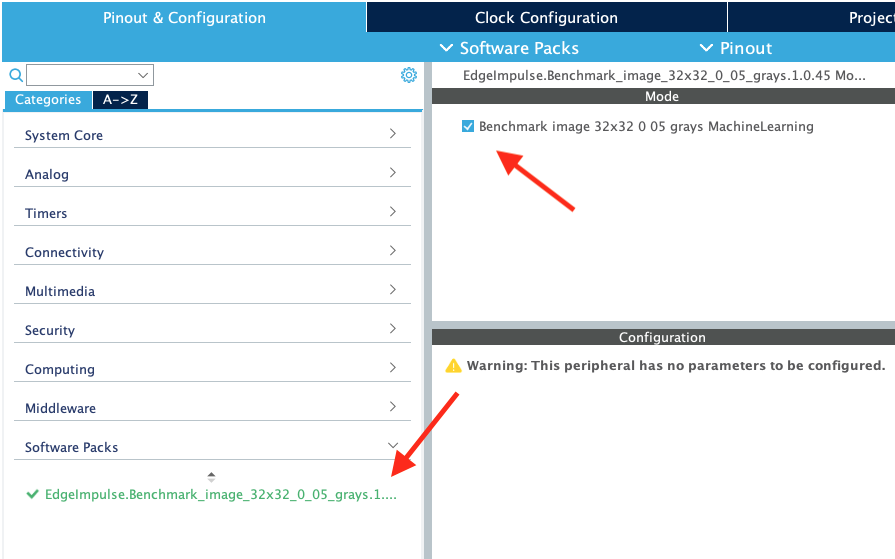Image resolution: width=895 pixels, height=559 pixels.
Task: Click the Configuration section header
Action: (663, 337)
